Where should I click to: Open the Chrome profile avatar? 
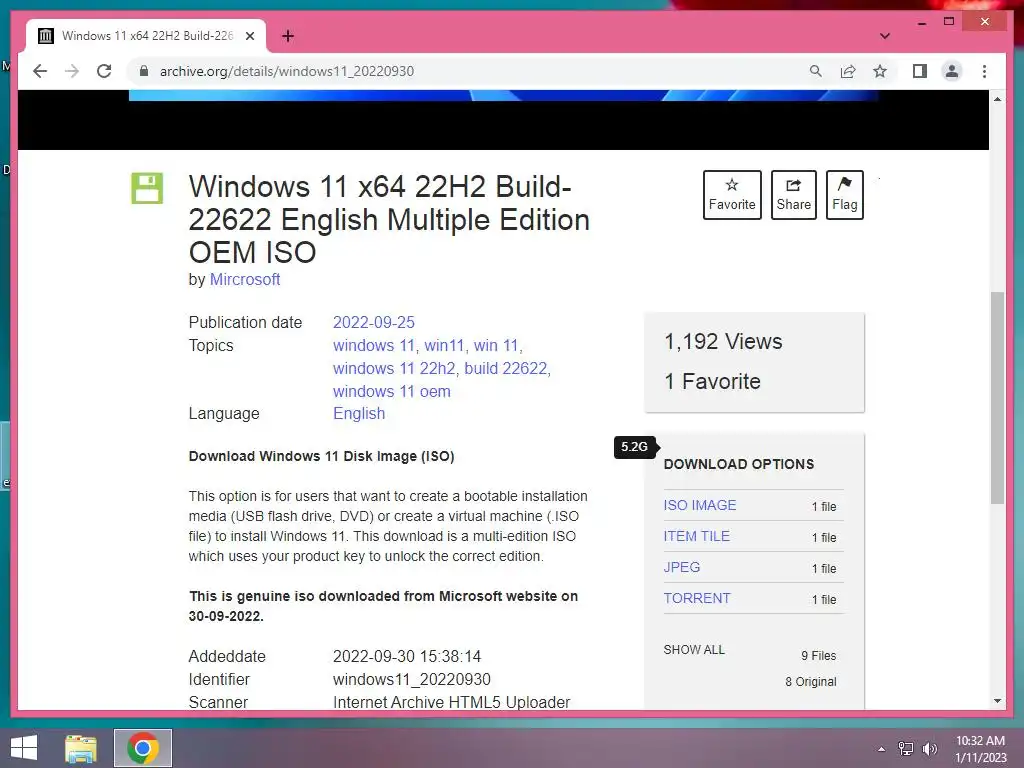952,71
